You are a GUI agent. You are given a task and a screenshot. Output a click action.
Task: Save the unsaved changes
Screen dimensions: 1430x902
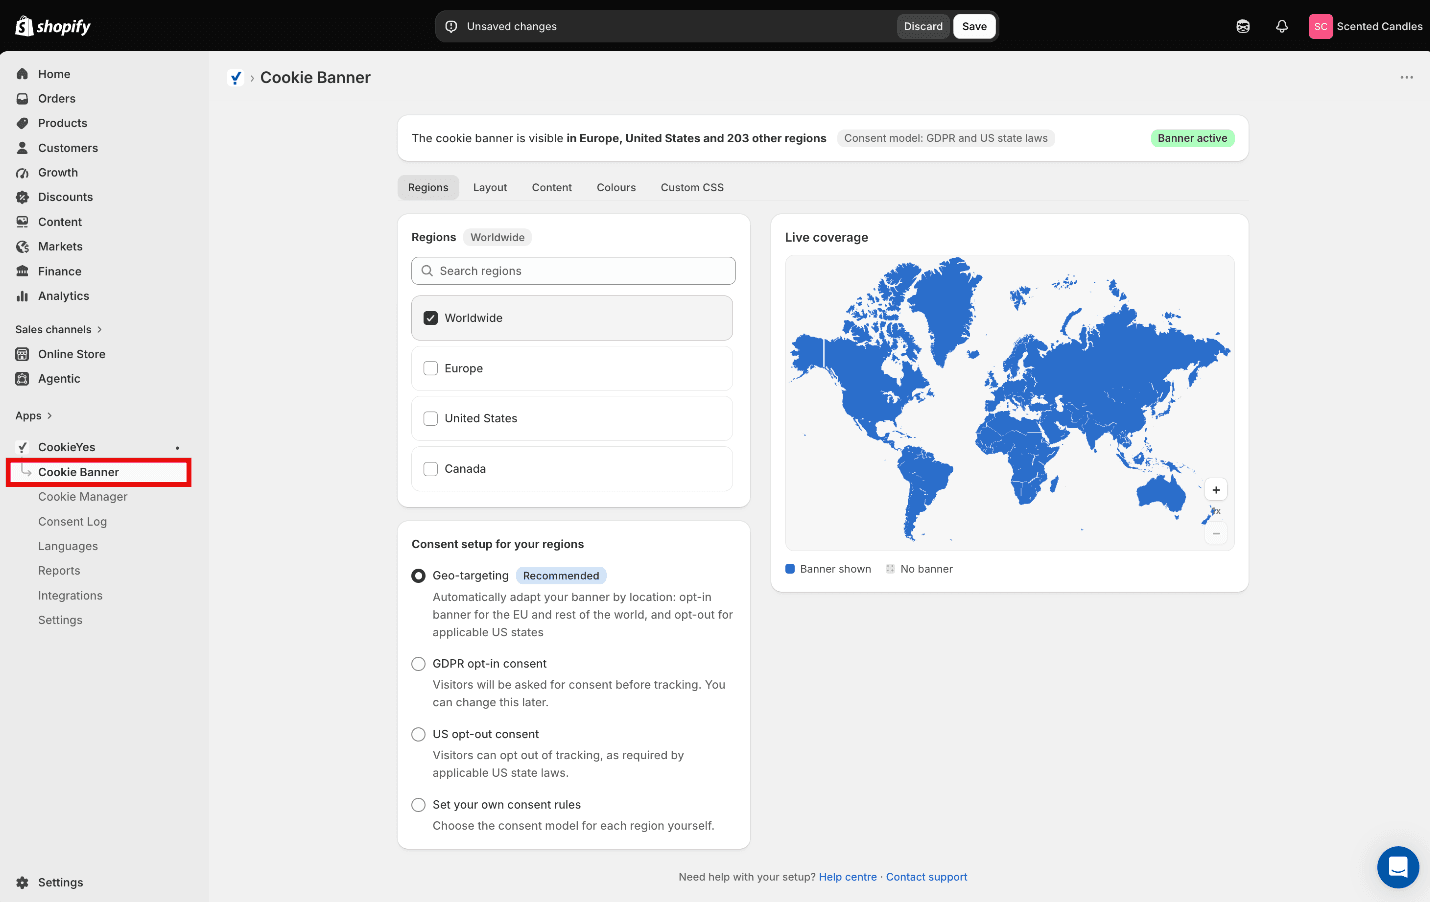(975, 26)
